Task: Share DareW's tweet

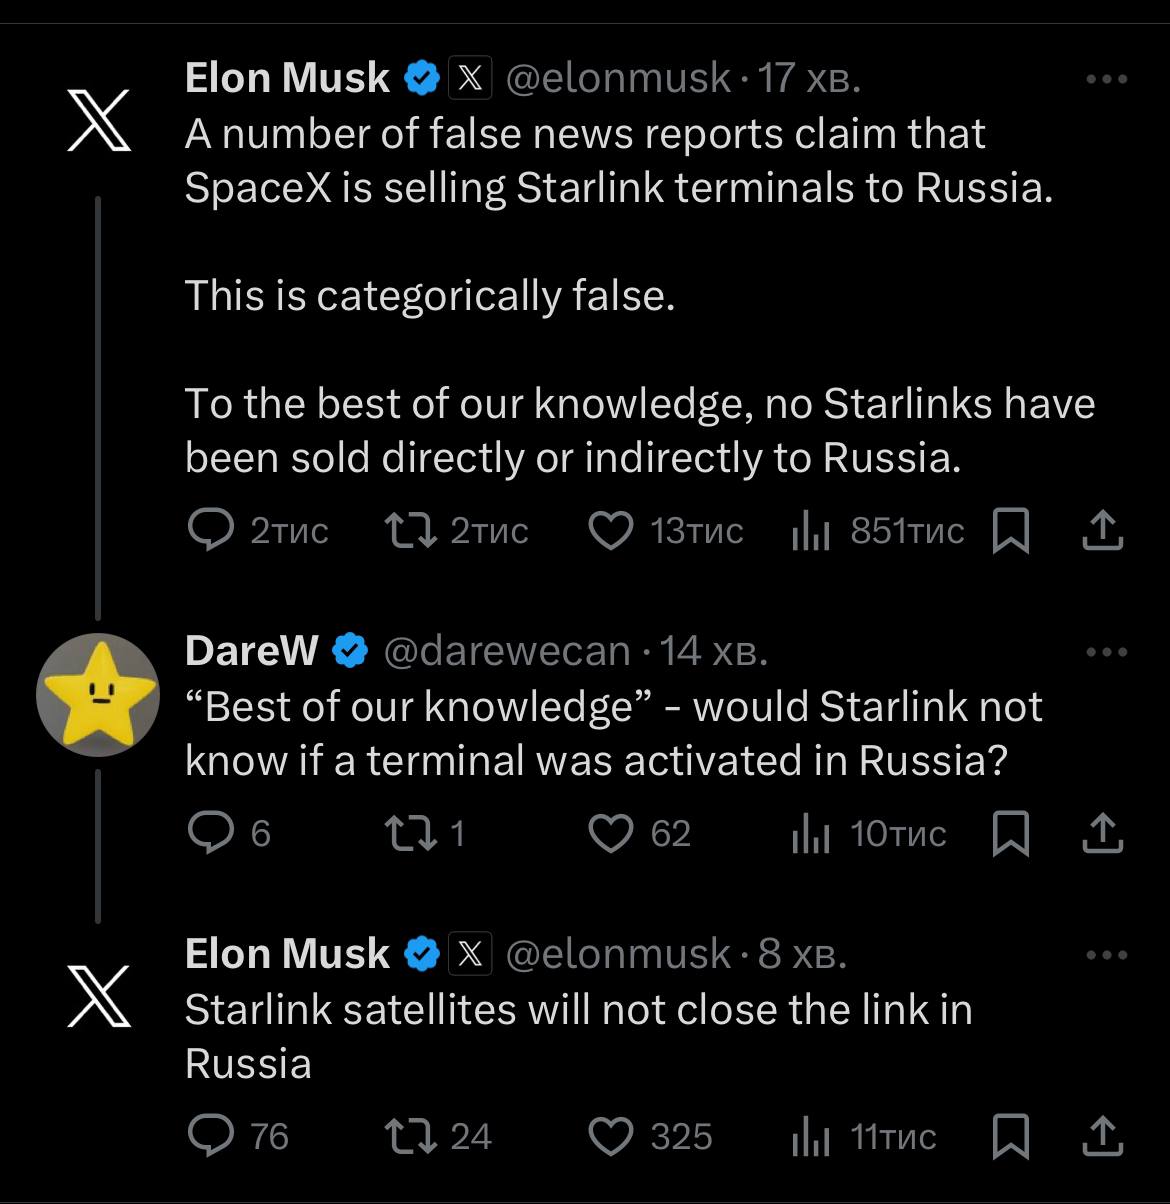Action: point(1103,834)
